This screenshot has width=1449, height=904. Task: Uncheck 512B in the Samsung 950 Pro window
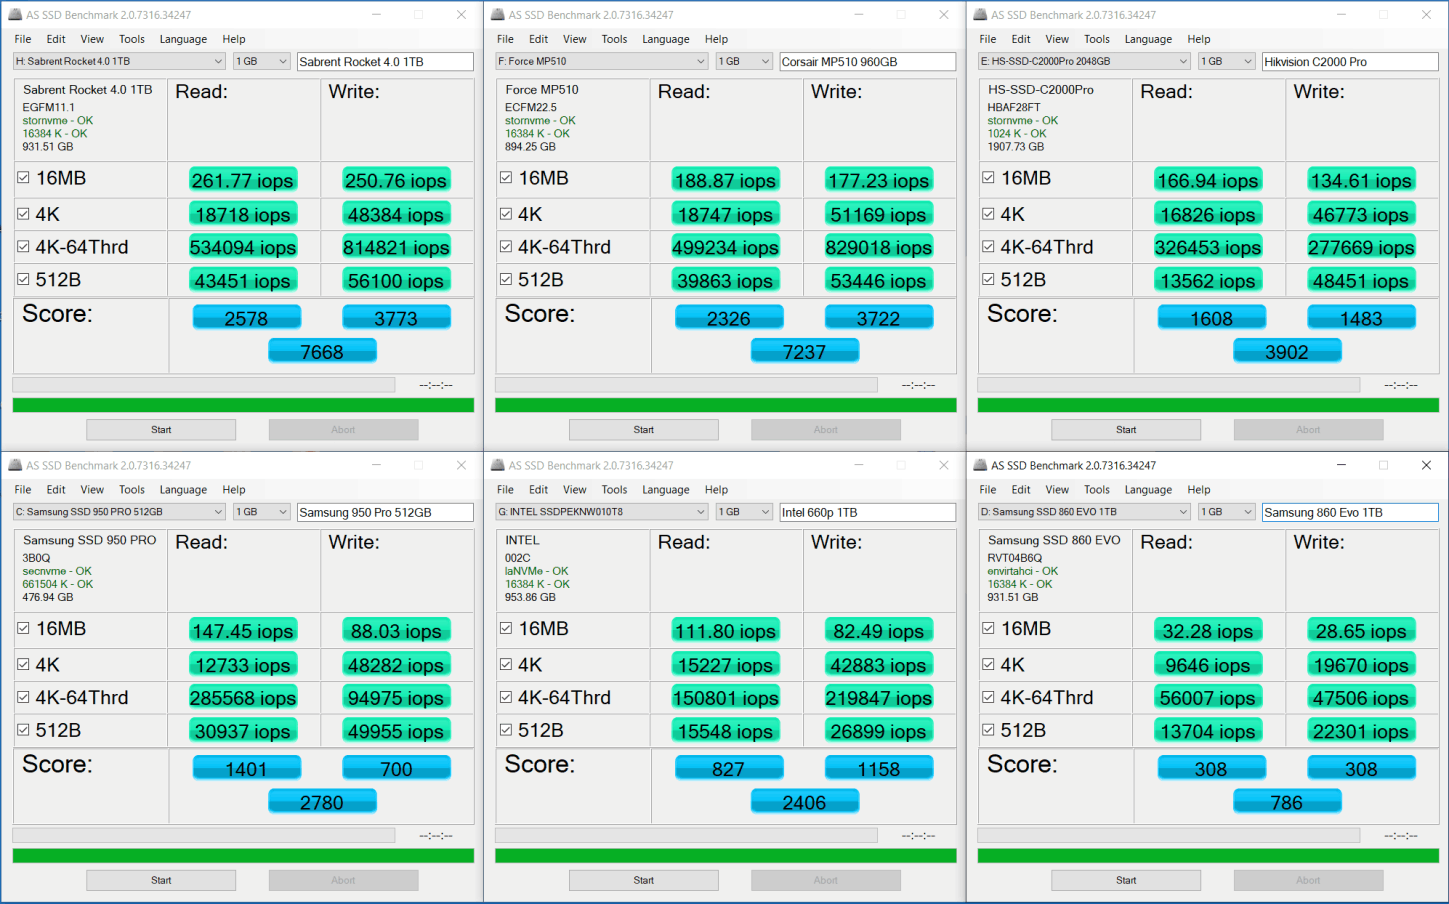pyautogui.click(x=23, y=730)
